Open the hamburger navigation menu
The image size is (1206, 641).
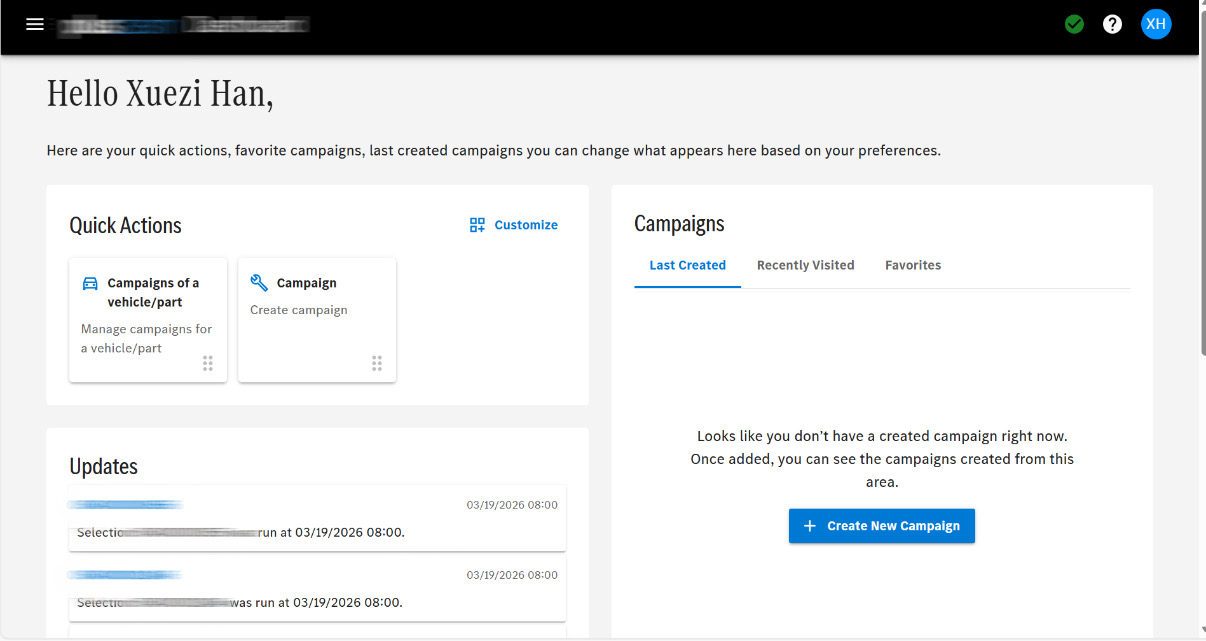35,24
